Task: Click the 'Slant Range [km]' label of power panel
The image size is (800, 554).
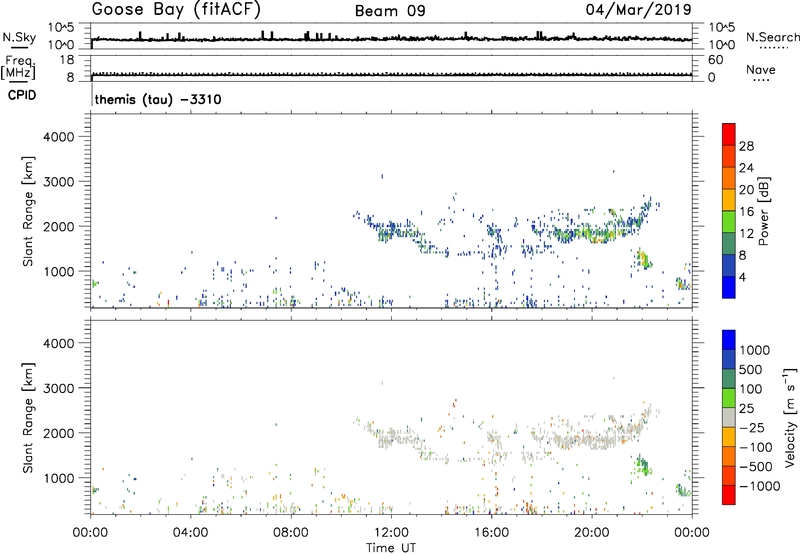Action: click(28, 212)
